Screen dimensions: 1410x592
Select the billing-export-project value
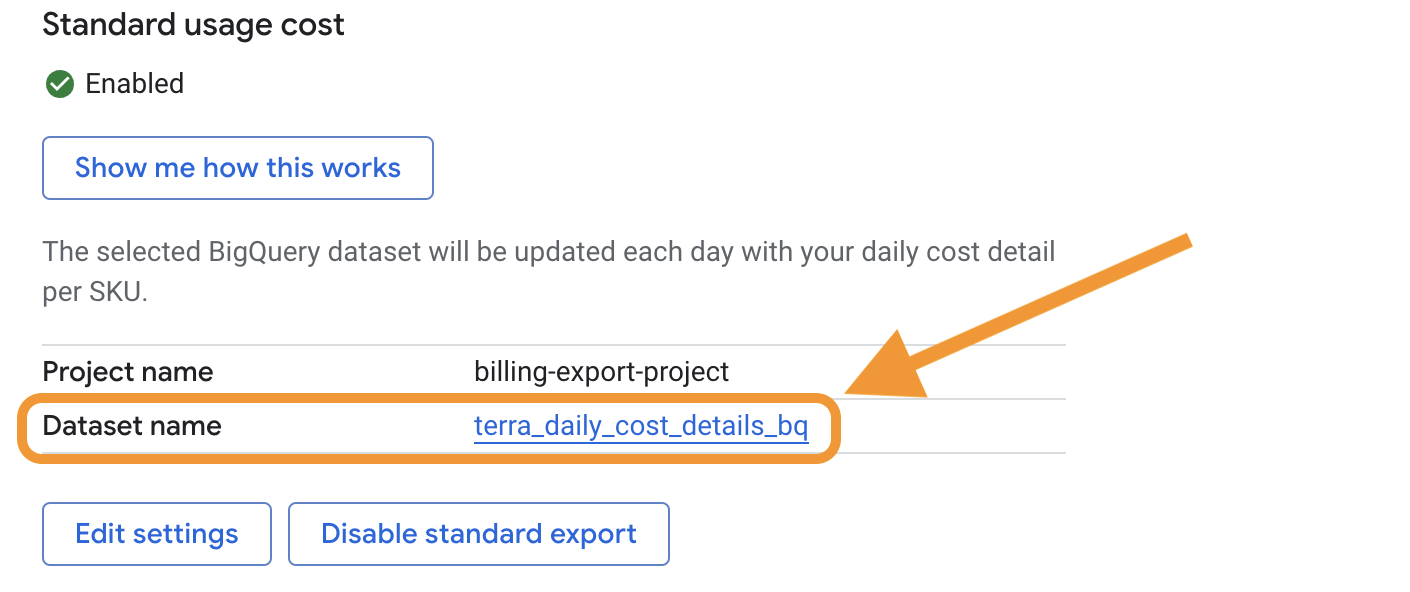click(601, 373)
